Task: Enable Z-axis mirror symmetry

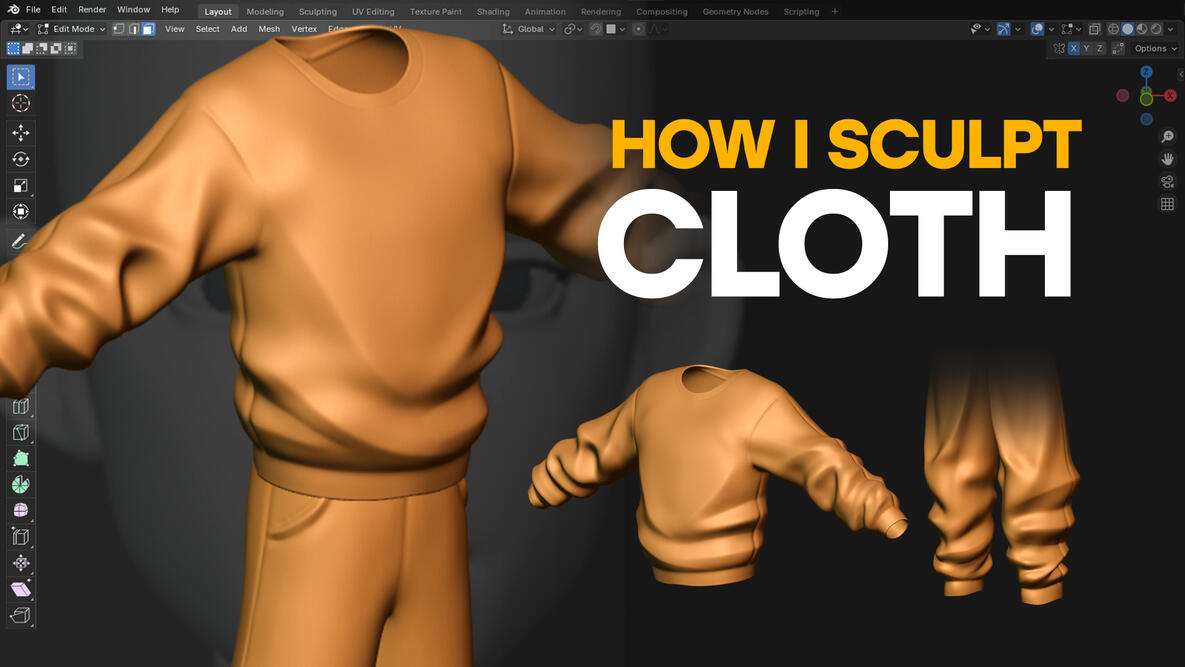Action: point(1099,47)
